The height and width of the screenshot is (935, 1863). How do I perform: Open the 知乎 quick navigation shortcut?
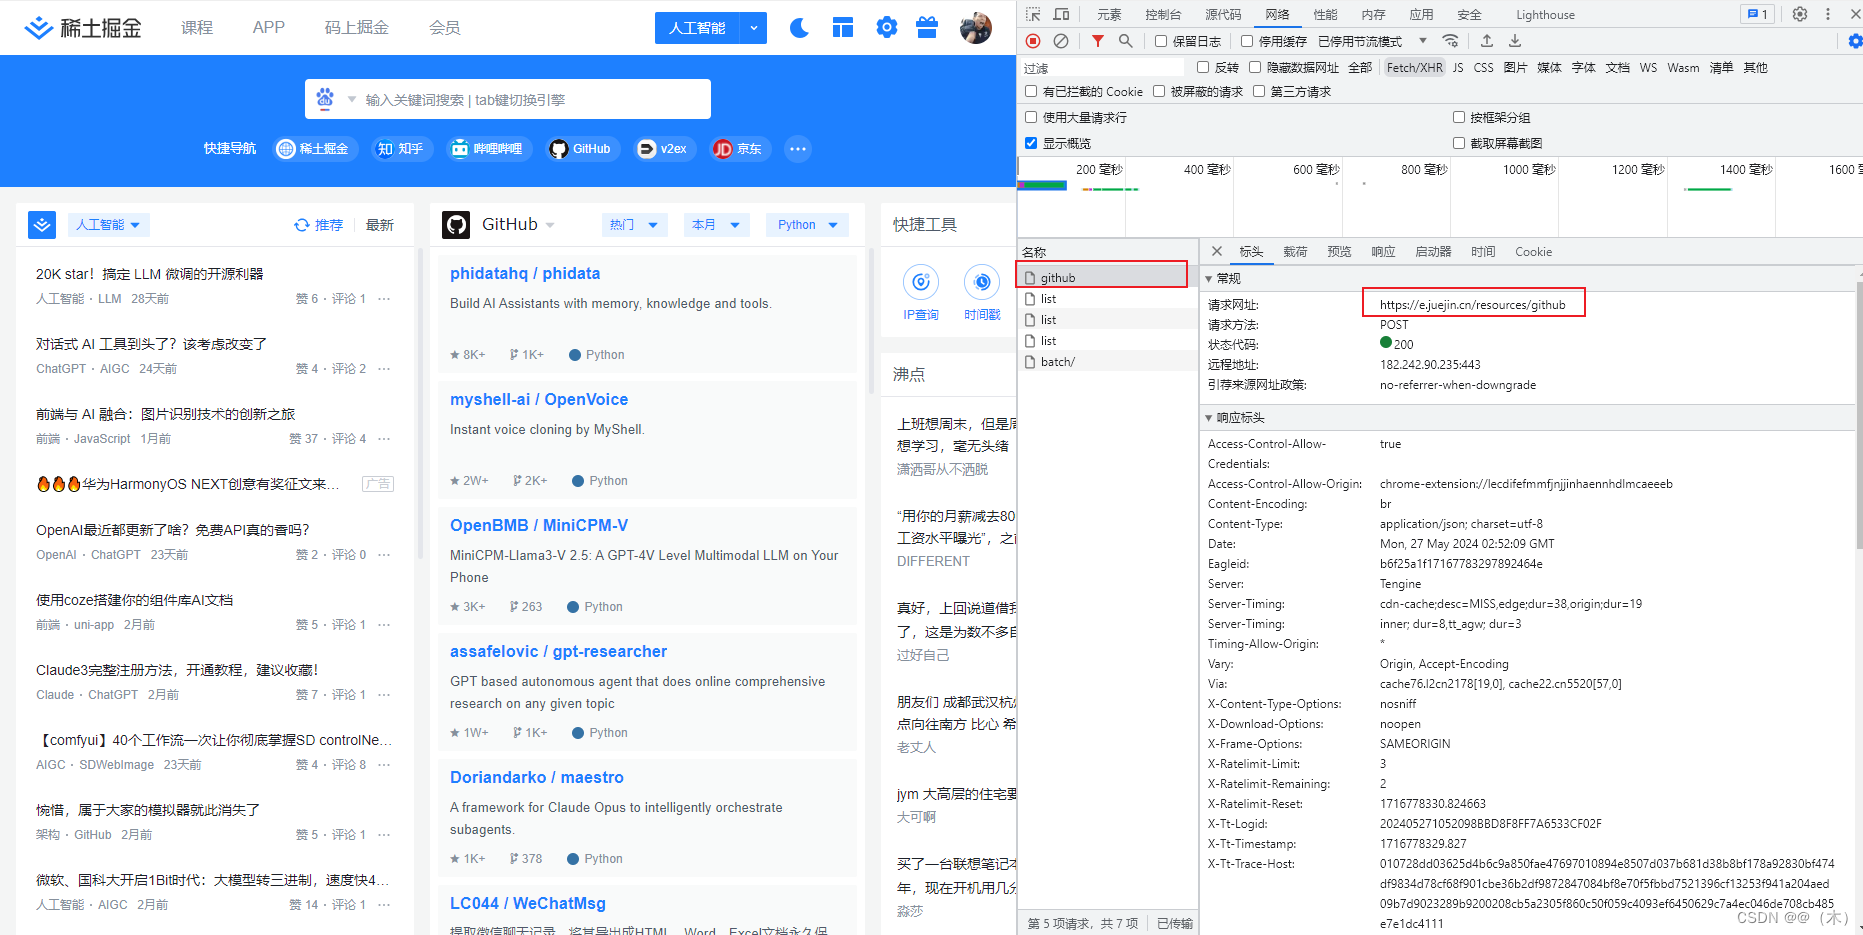click(x=401, y=149)
